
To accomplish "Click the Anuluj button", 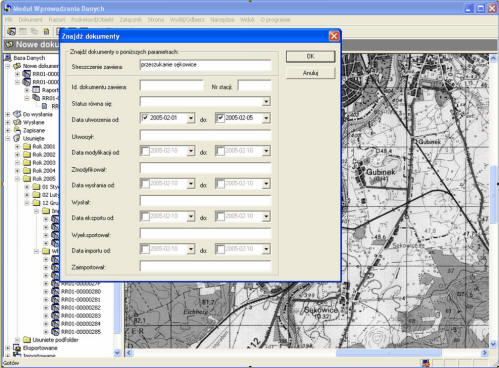I will point(310,73).
